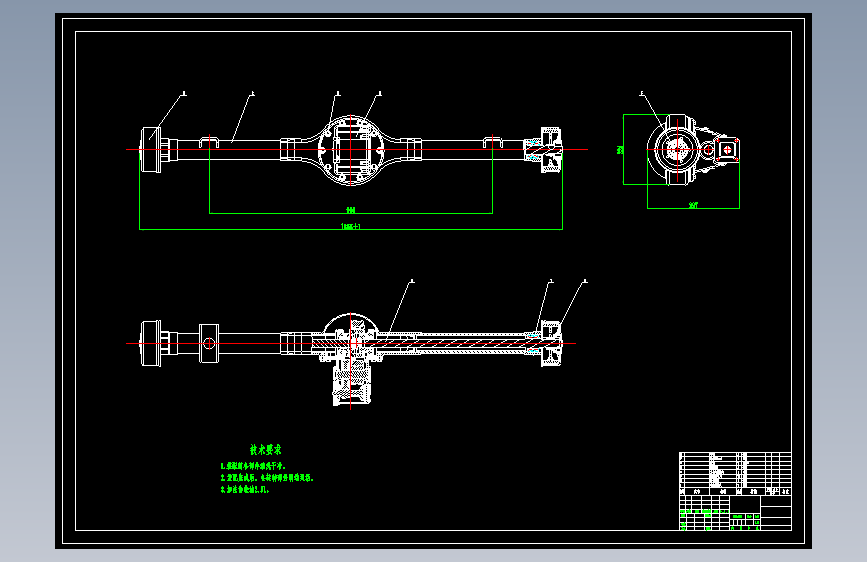Select the red centerline of the front view
Screen dimensions: 867x562
tap(357, 149)
